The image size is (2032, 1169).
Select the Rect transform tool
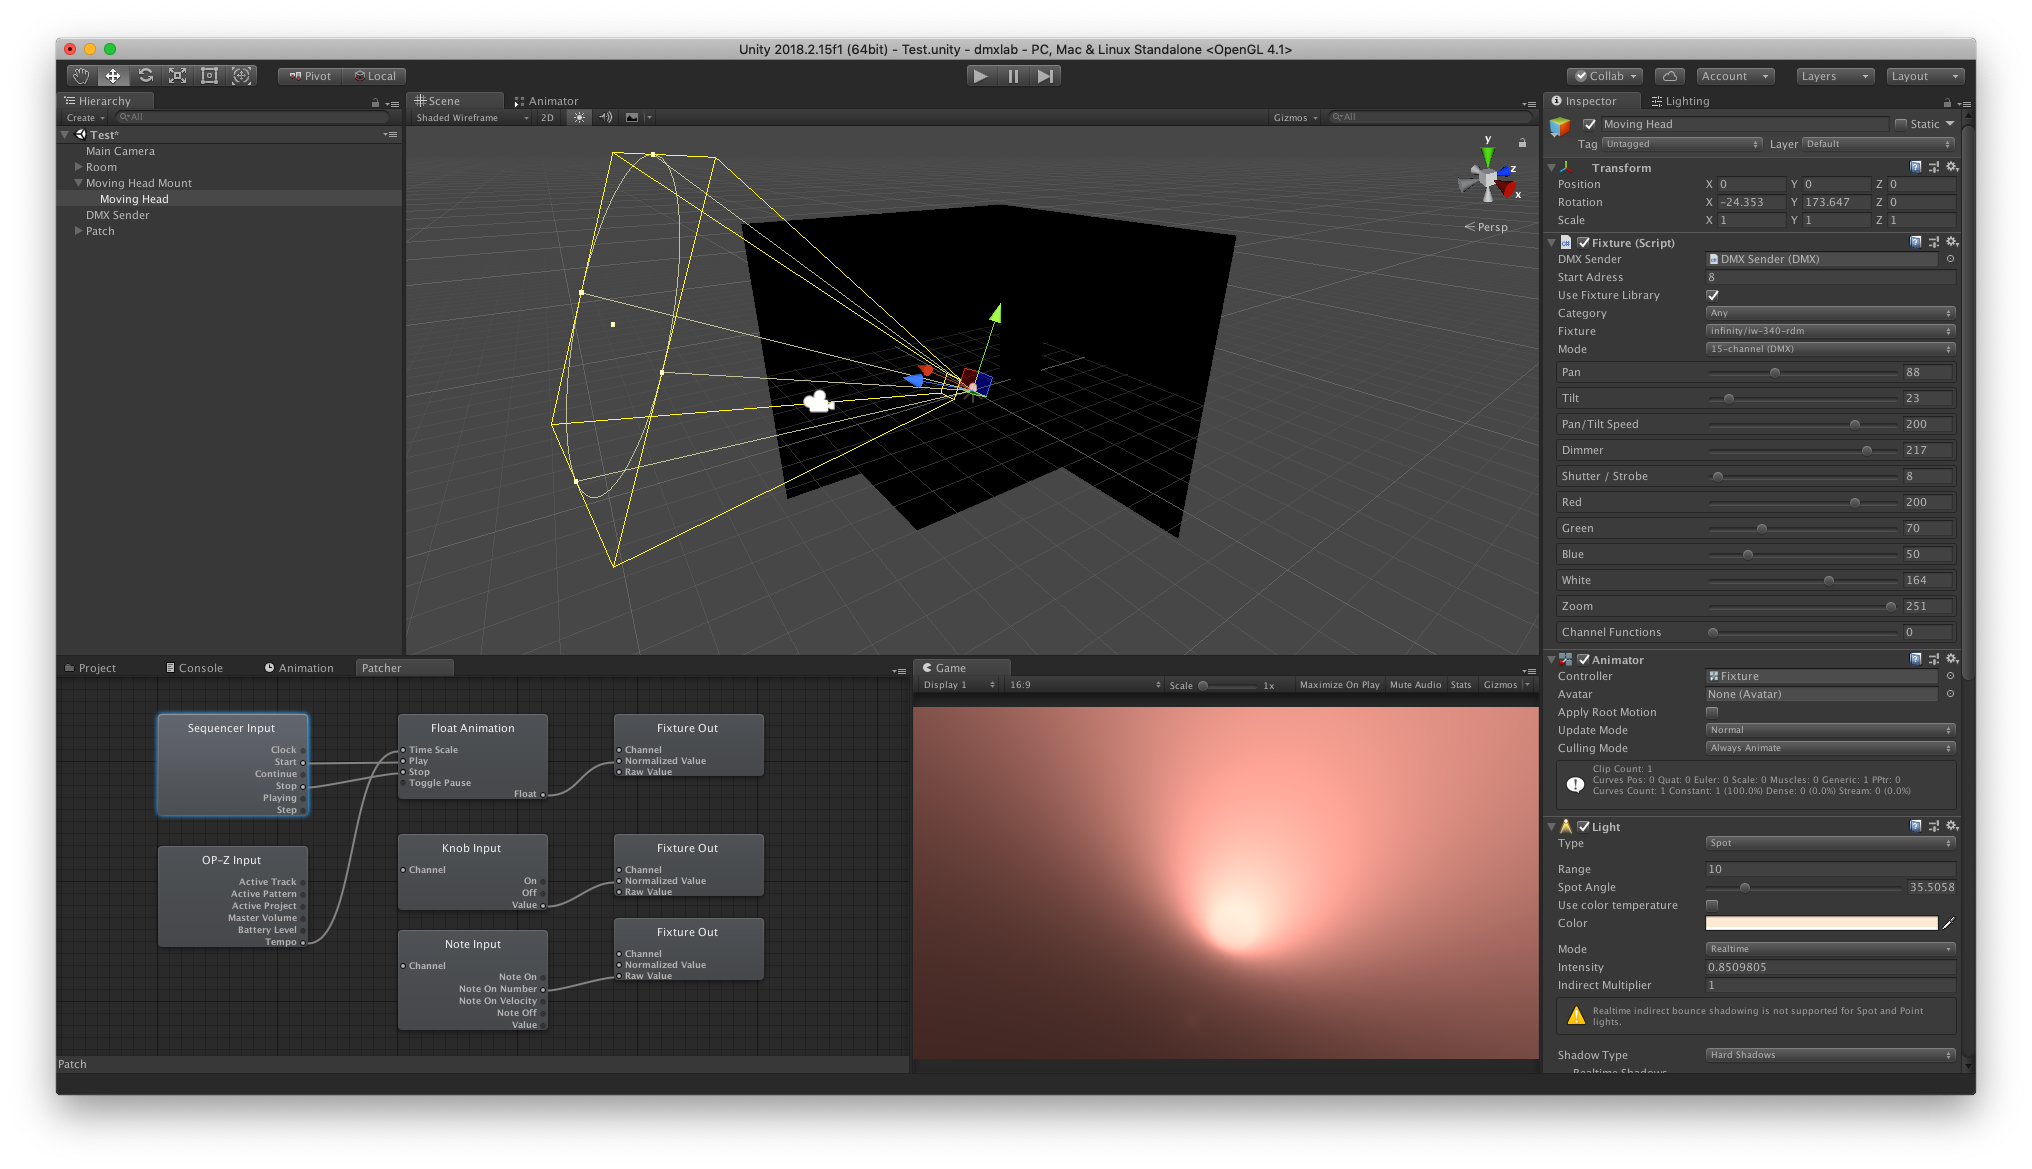[210, 76]
